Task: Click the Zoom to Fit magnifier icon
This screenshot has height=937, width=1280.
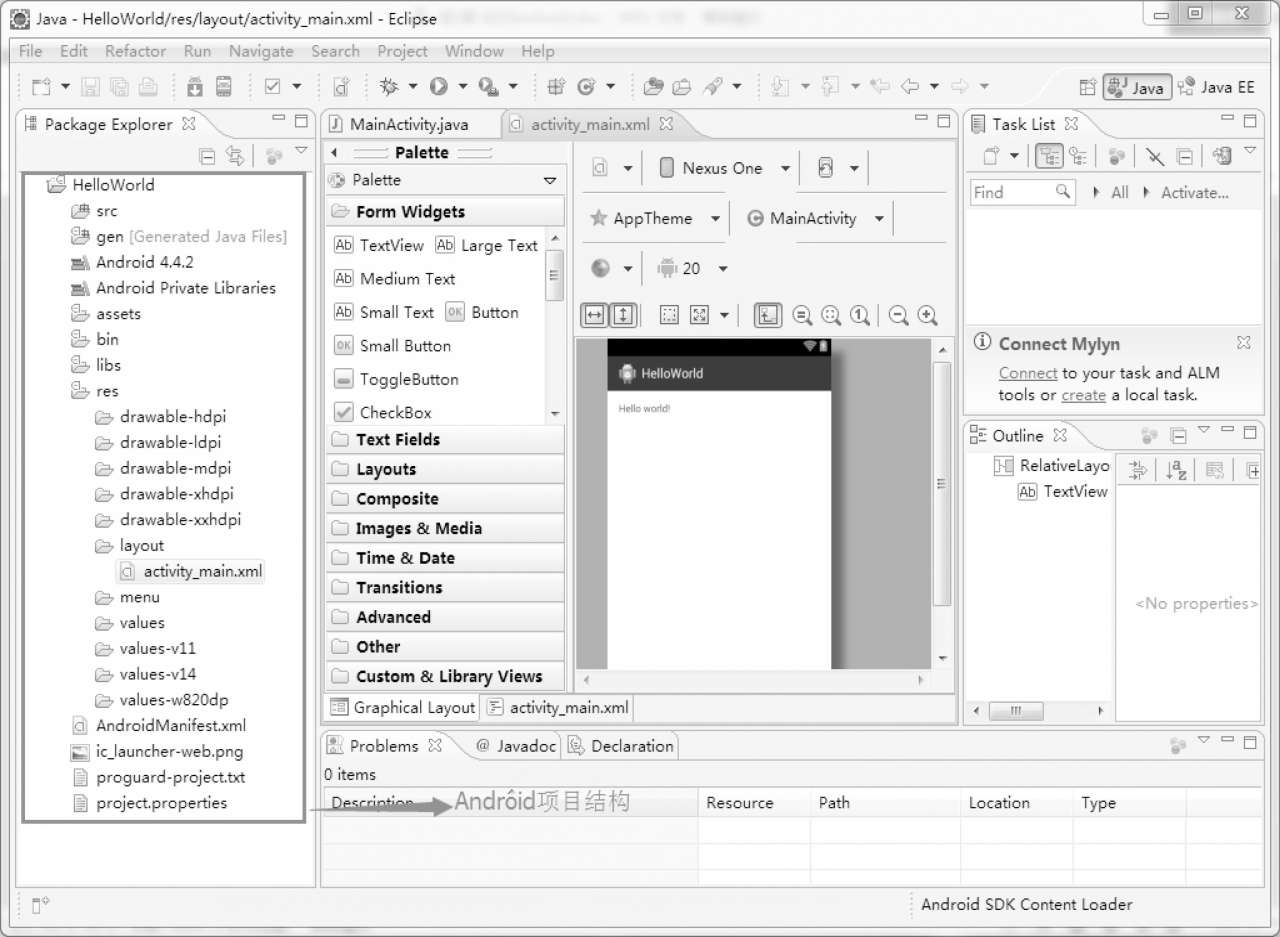Action: point(831,315)
